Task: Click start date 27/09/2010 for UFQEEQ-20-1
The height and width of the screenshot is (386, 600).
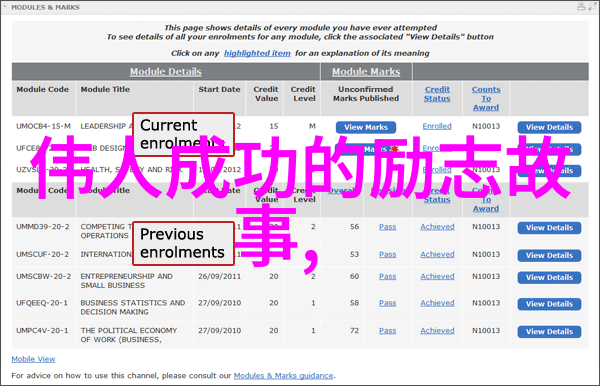Action: (x=219, y=303)
